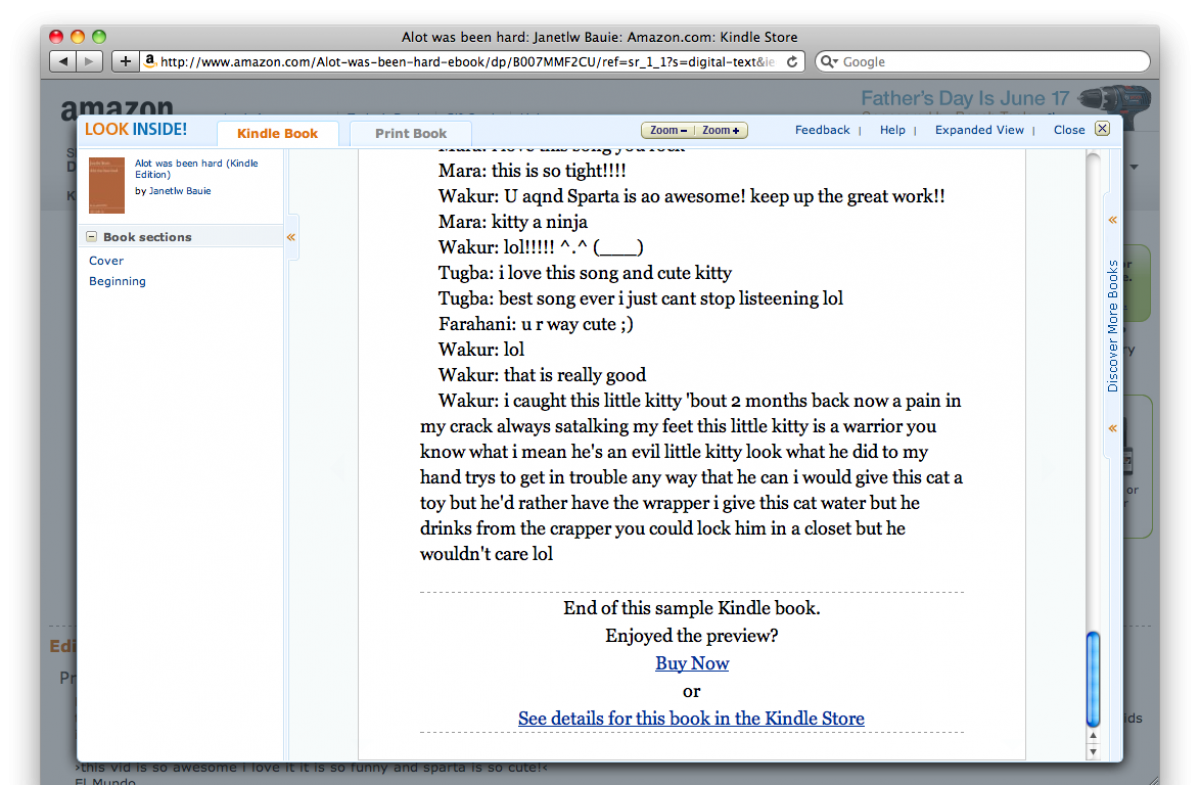Select the Kindle Book tab
Screen dimensions: 1200x785
point(277,134)
